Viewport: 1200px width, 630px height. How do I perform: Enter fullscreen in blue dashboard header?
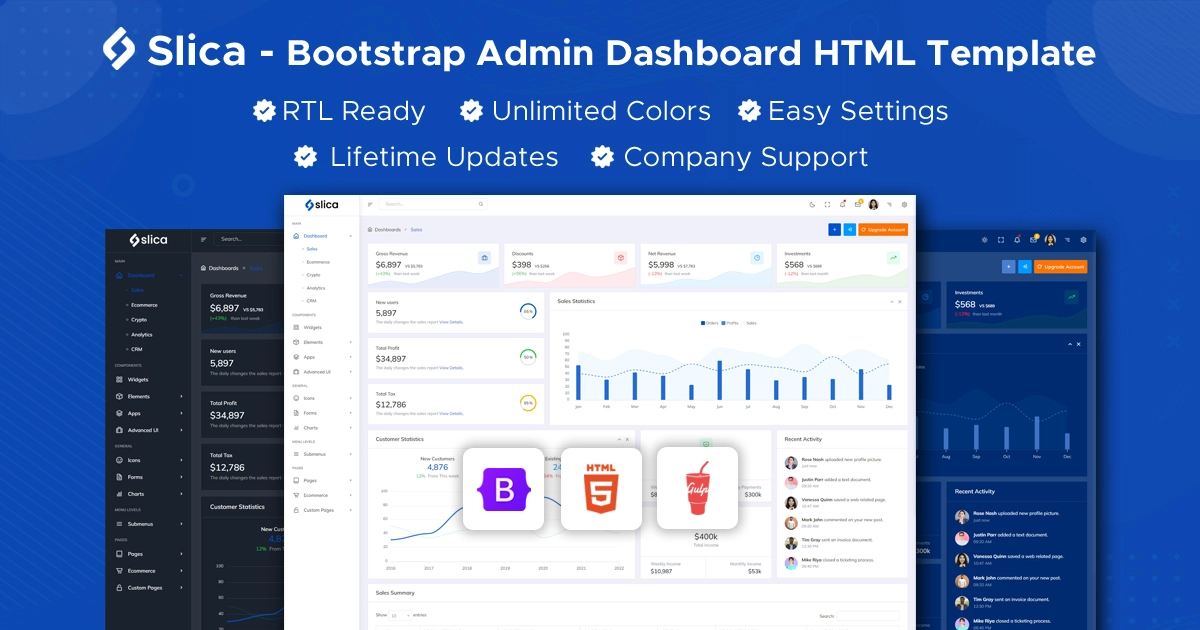(1001, 239)
